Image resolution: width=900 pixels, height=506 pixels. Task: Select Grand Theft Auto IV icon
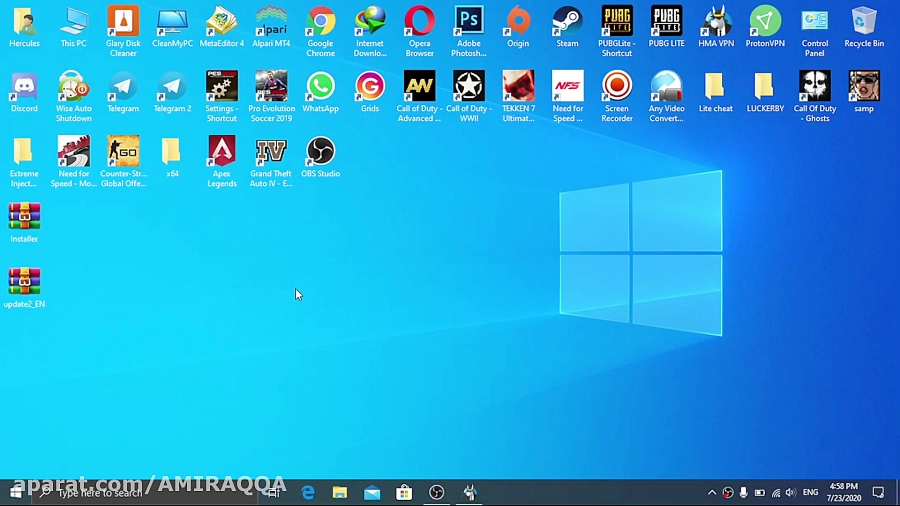tap(271, 162)
